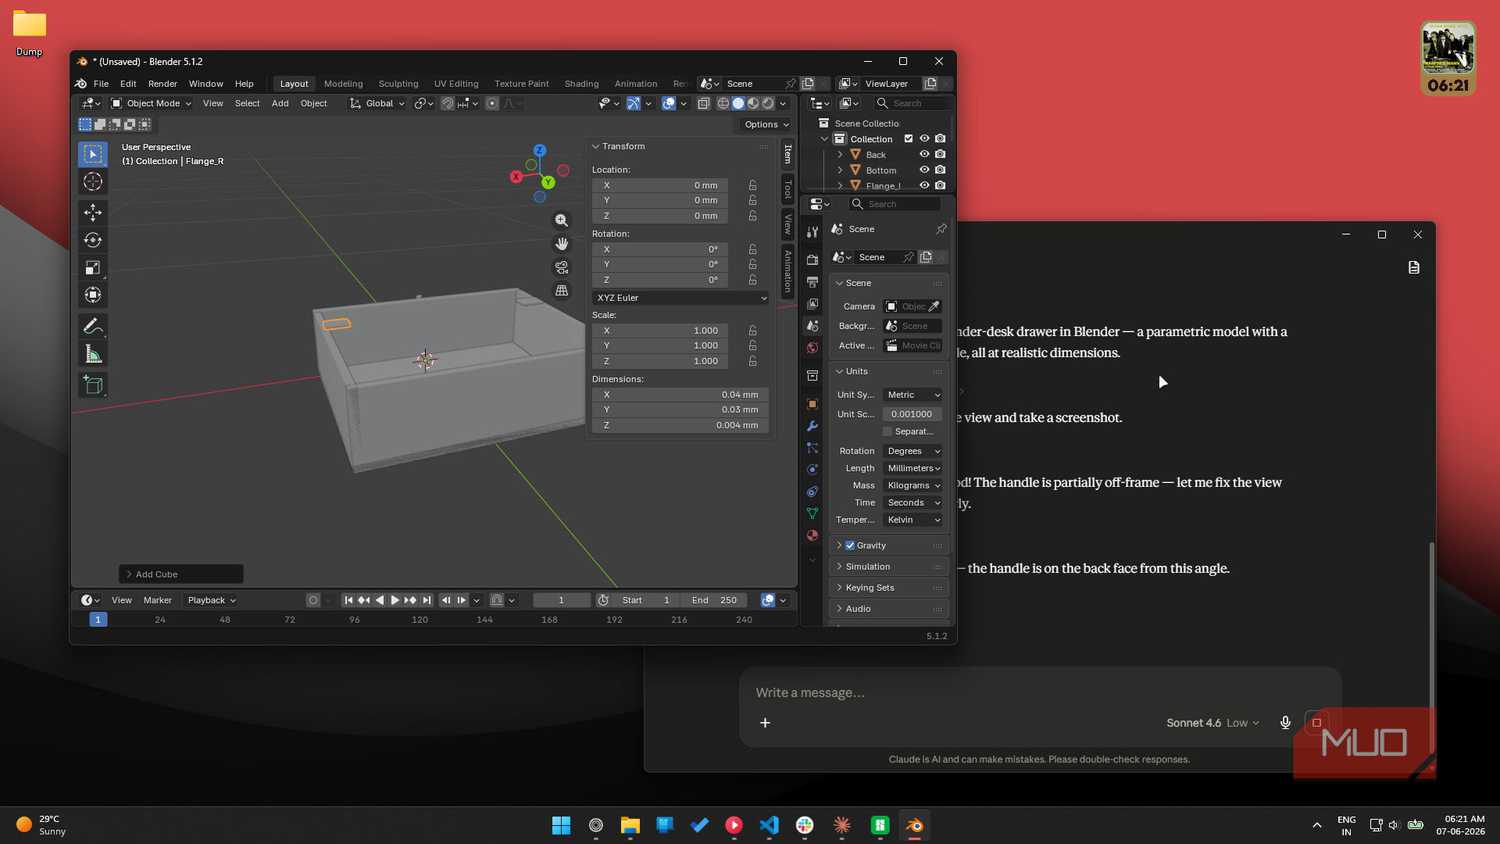Open the Options dropdown in viewport
1500x844 pixels.
(x=766, y=125)
